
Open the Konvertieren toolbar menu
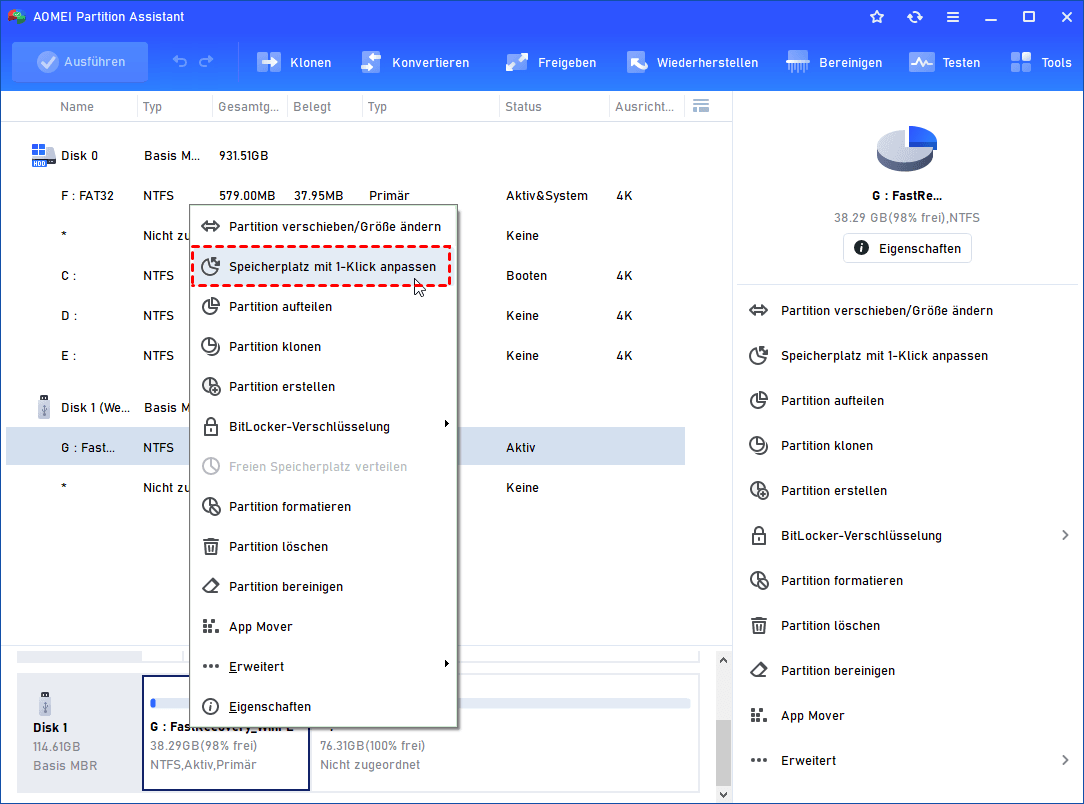pos(415,62)
